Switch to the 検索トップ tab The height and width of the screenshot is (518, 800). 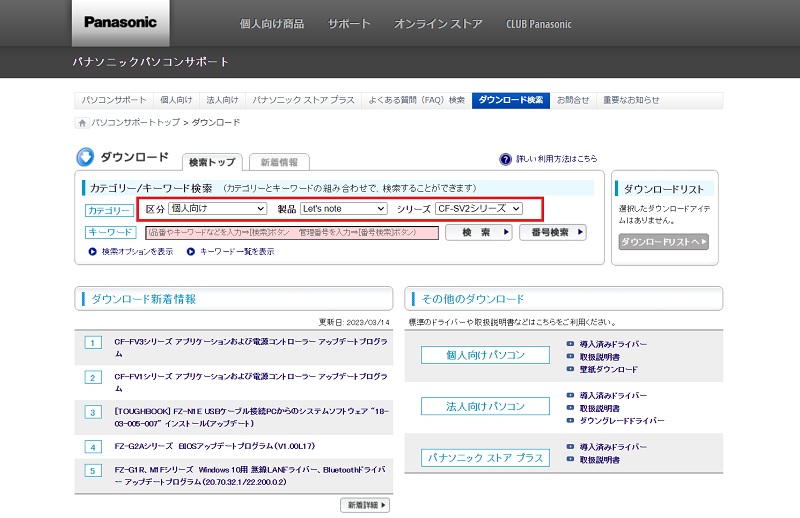point(212,162)
